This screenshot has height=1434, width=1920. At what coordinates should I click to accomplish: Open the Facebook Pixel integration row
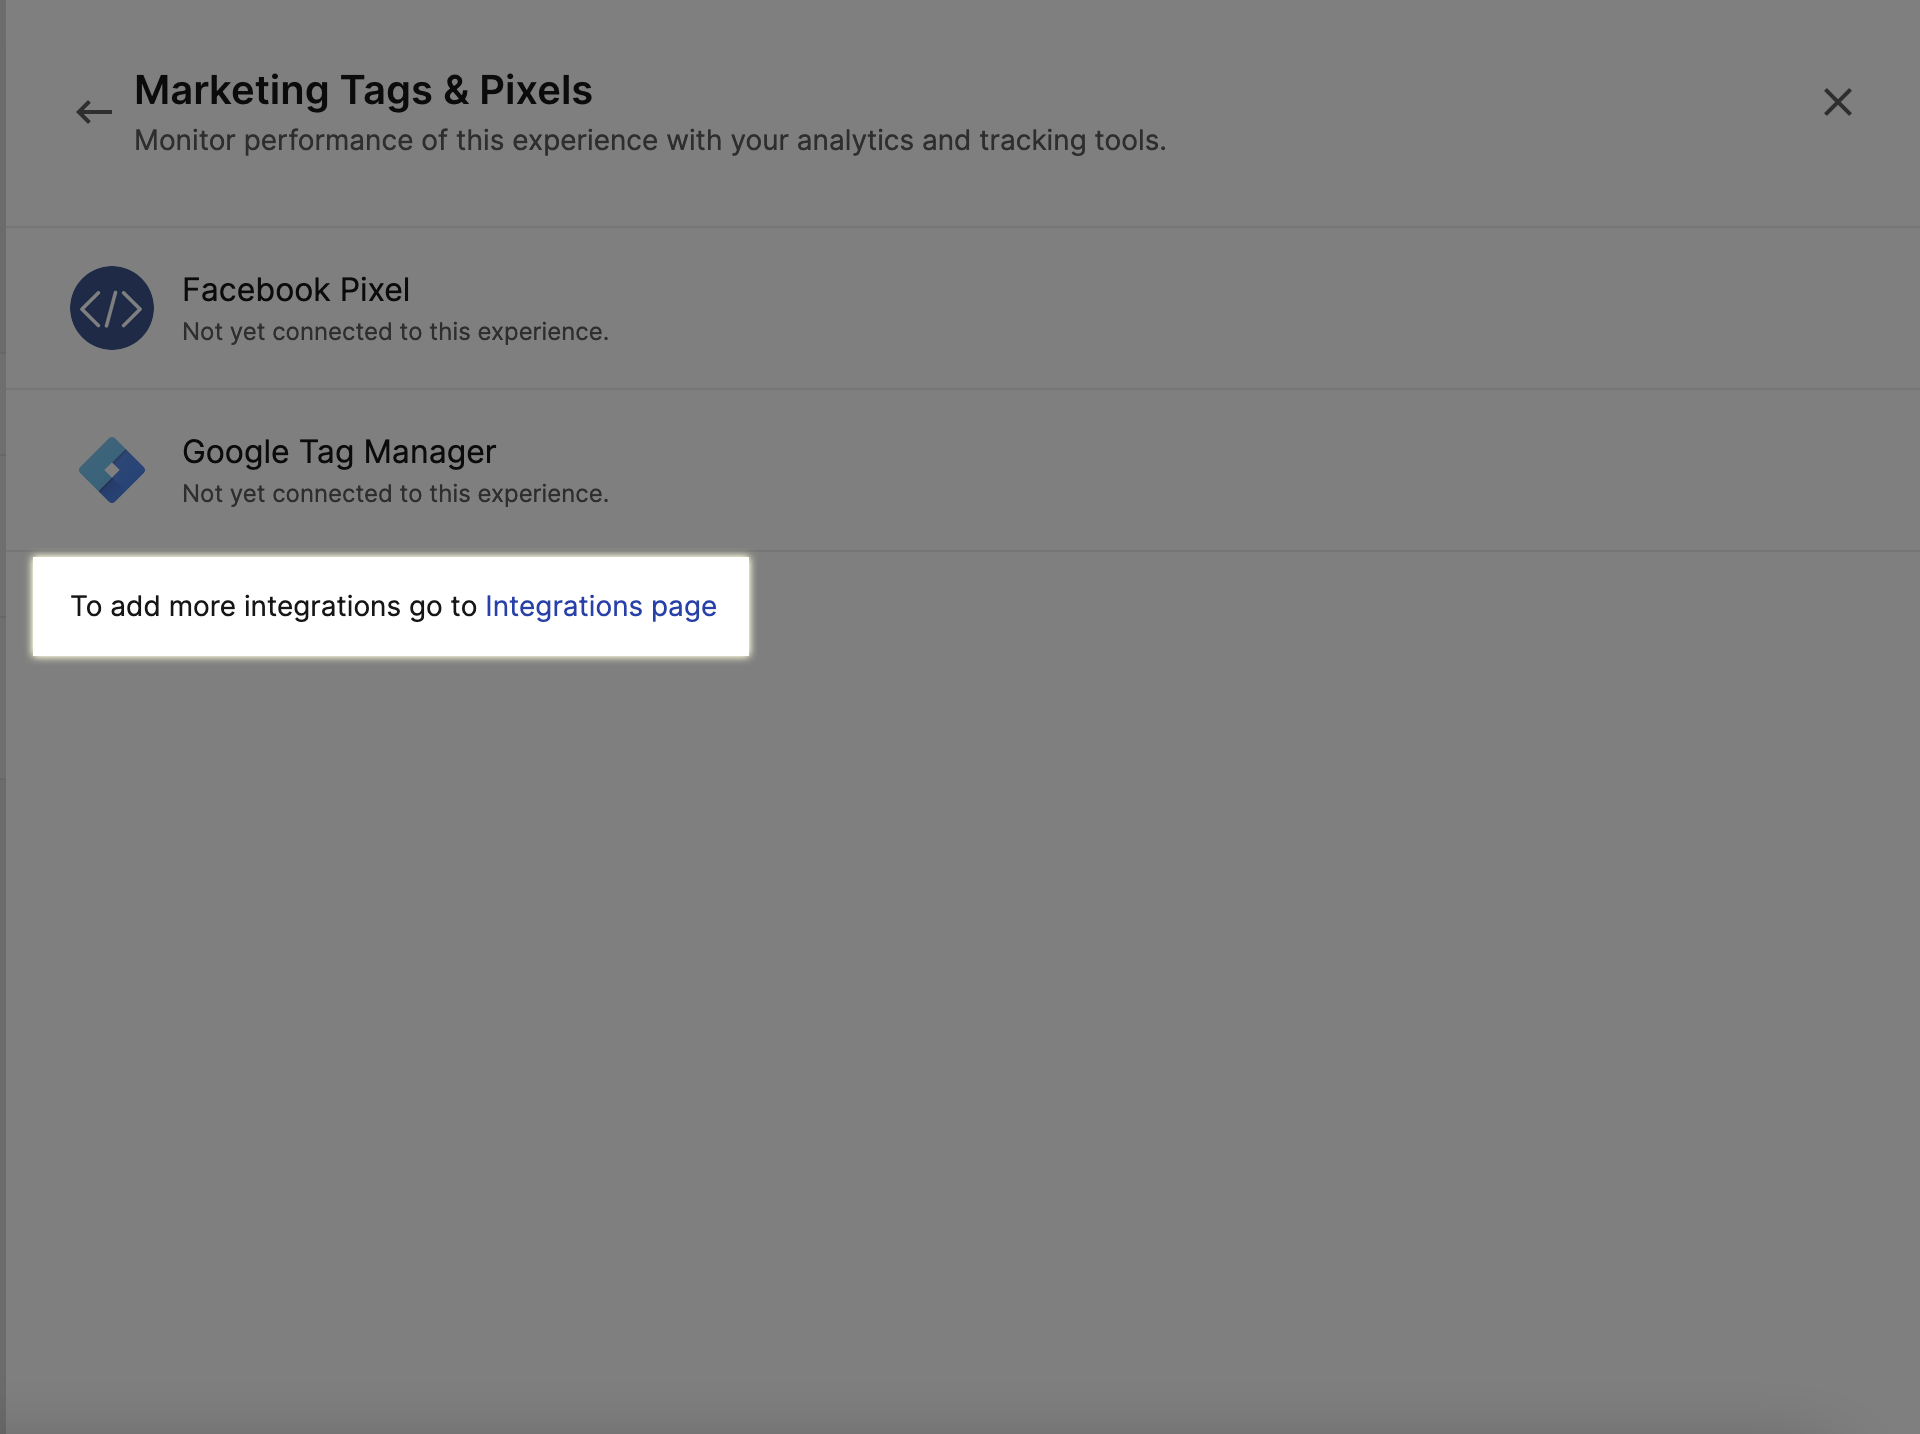click(x=962, y=308)
